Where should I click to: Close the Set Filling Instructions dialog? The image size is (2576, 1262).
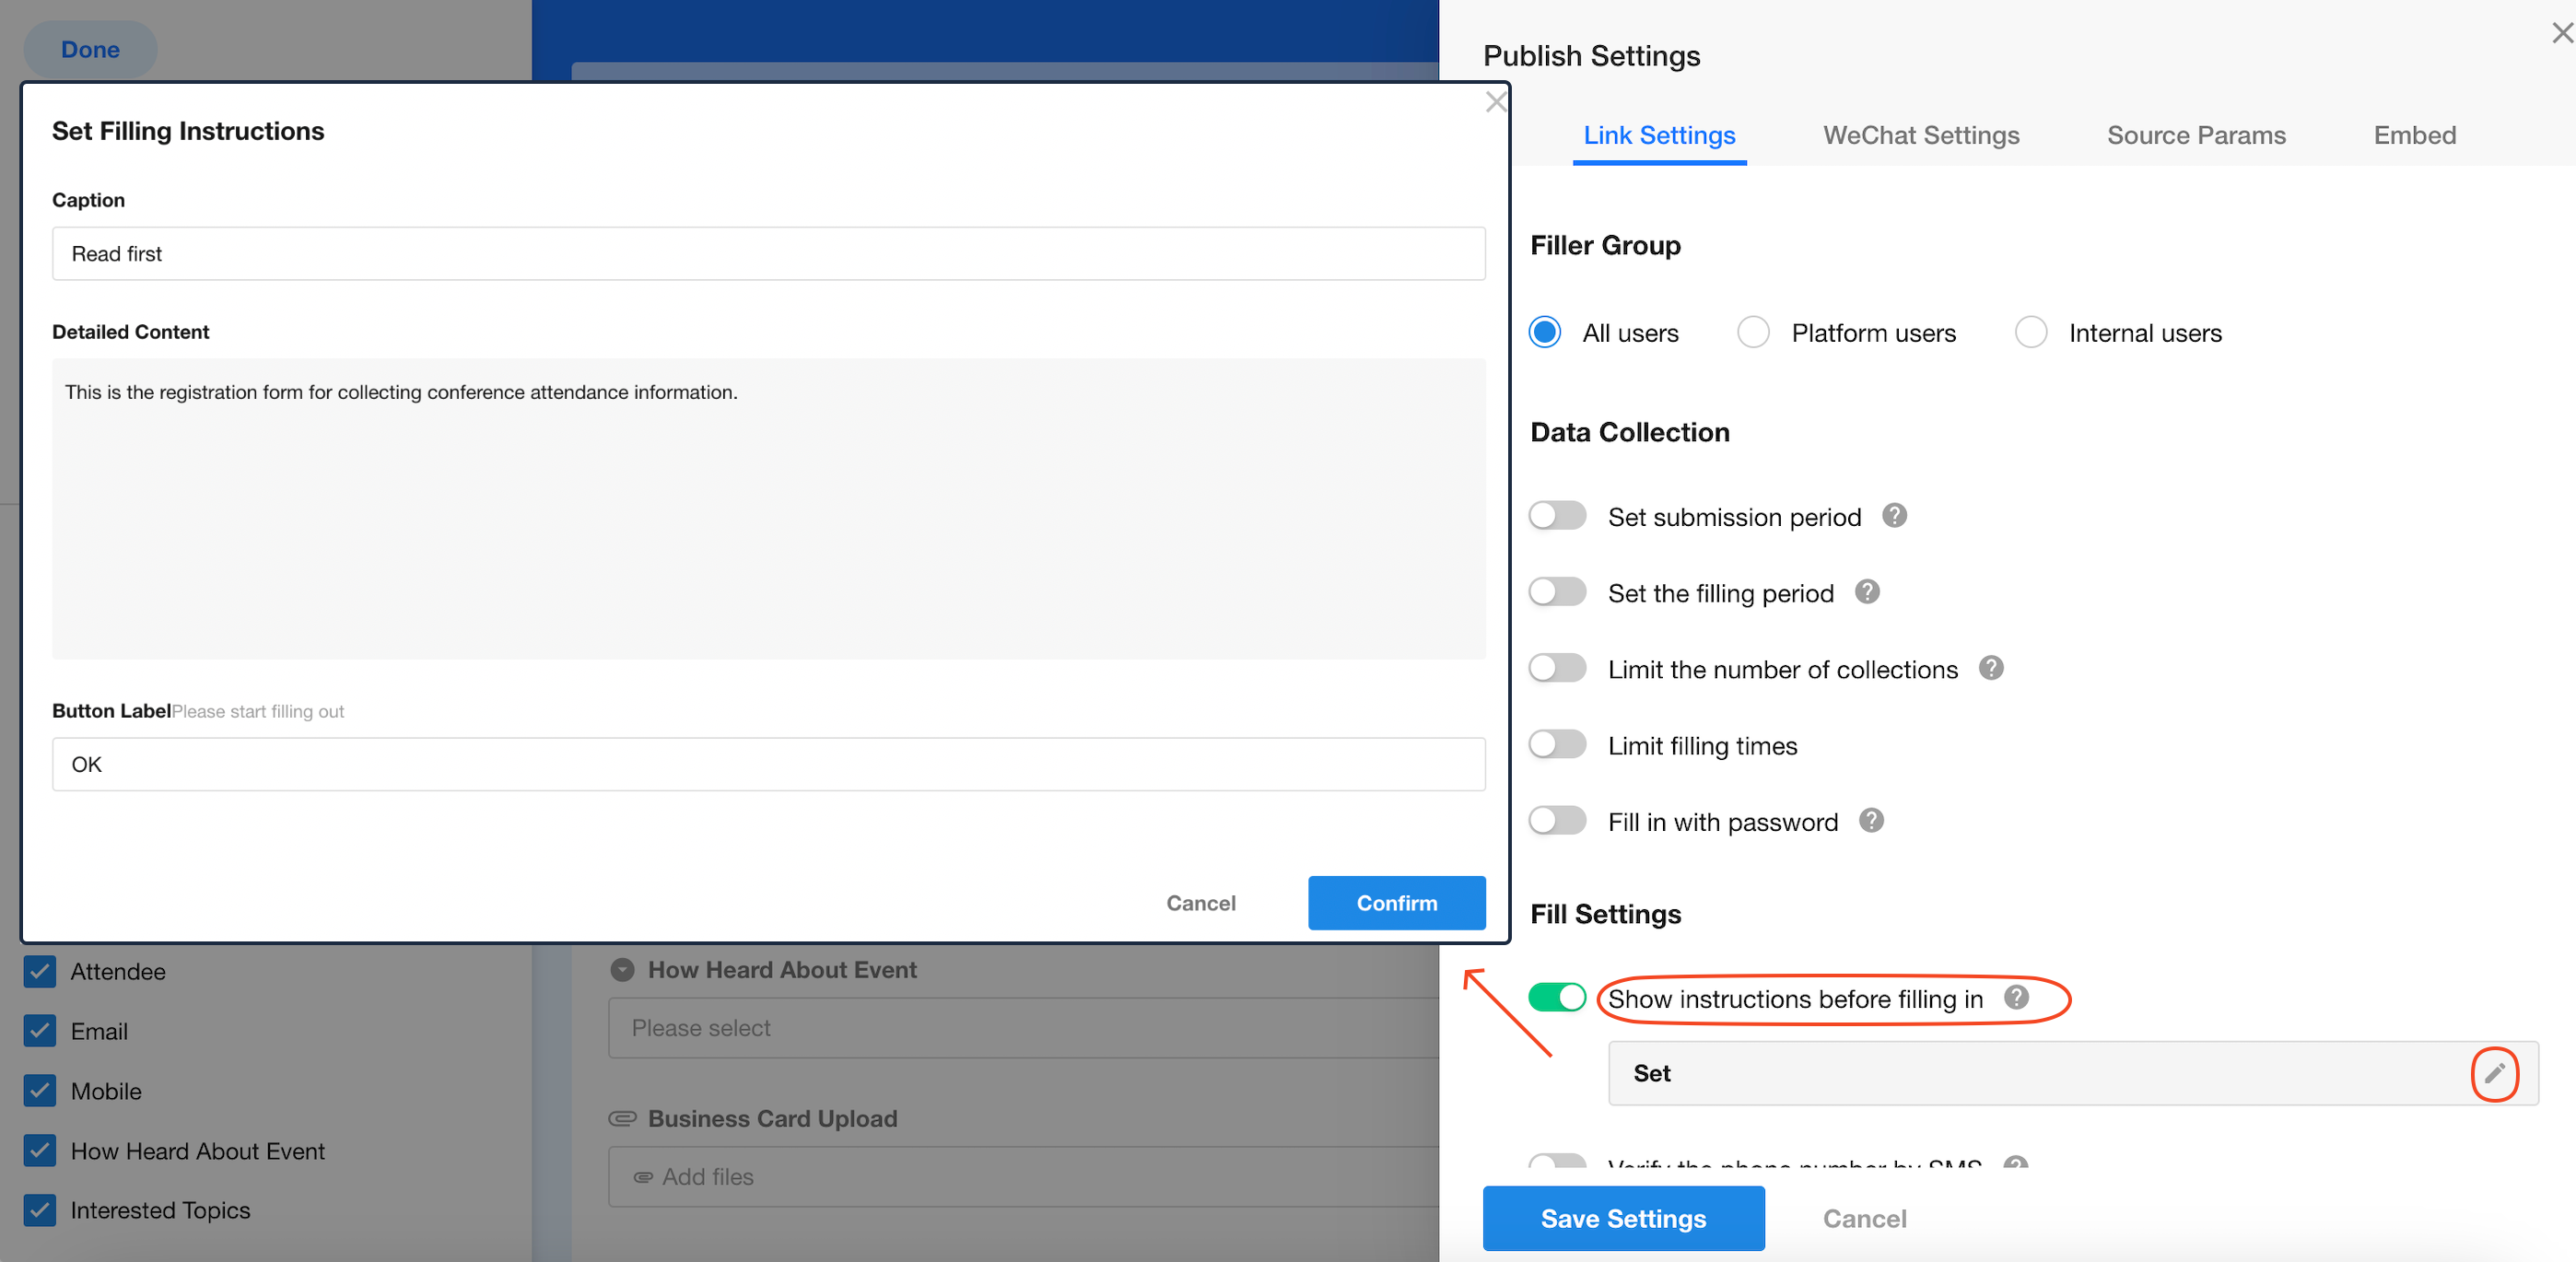tap(1495, 102)
